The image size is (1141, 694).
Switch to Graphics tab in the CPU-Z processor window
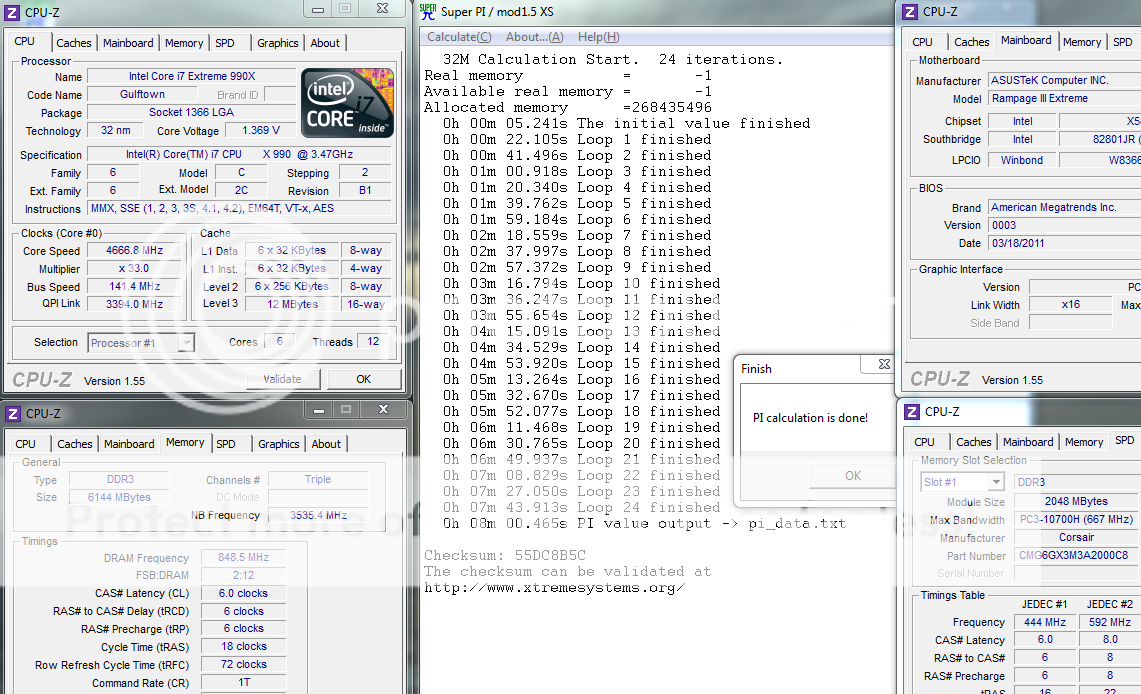tap(278, 43)
